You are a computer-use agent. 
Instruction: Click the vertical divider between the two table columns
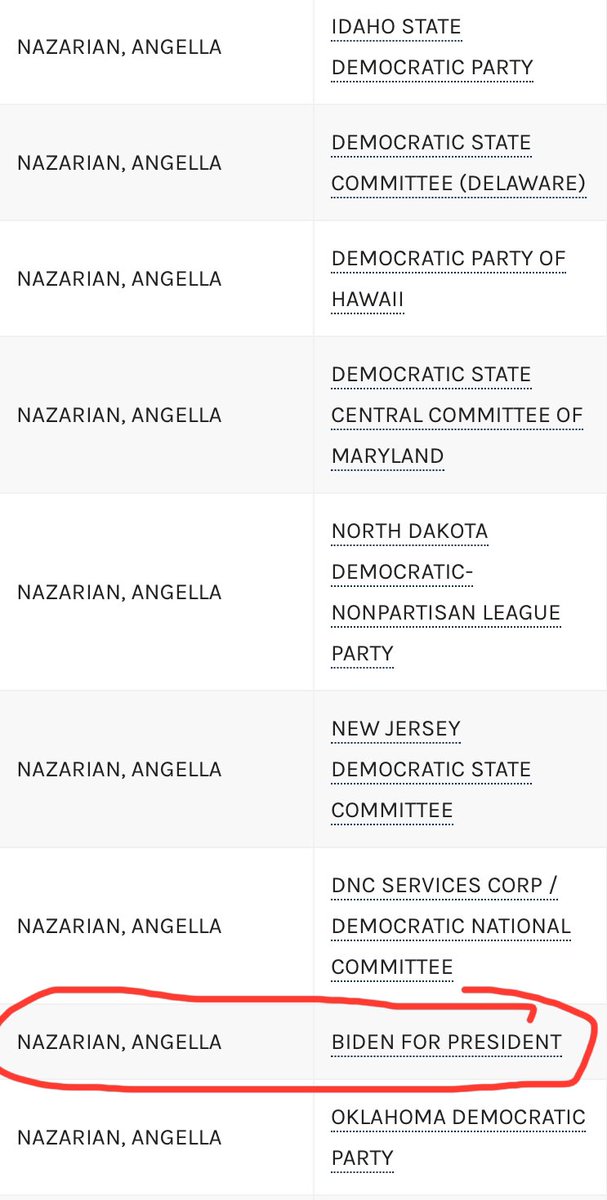(313, 600)
